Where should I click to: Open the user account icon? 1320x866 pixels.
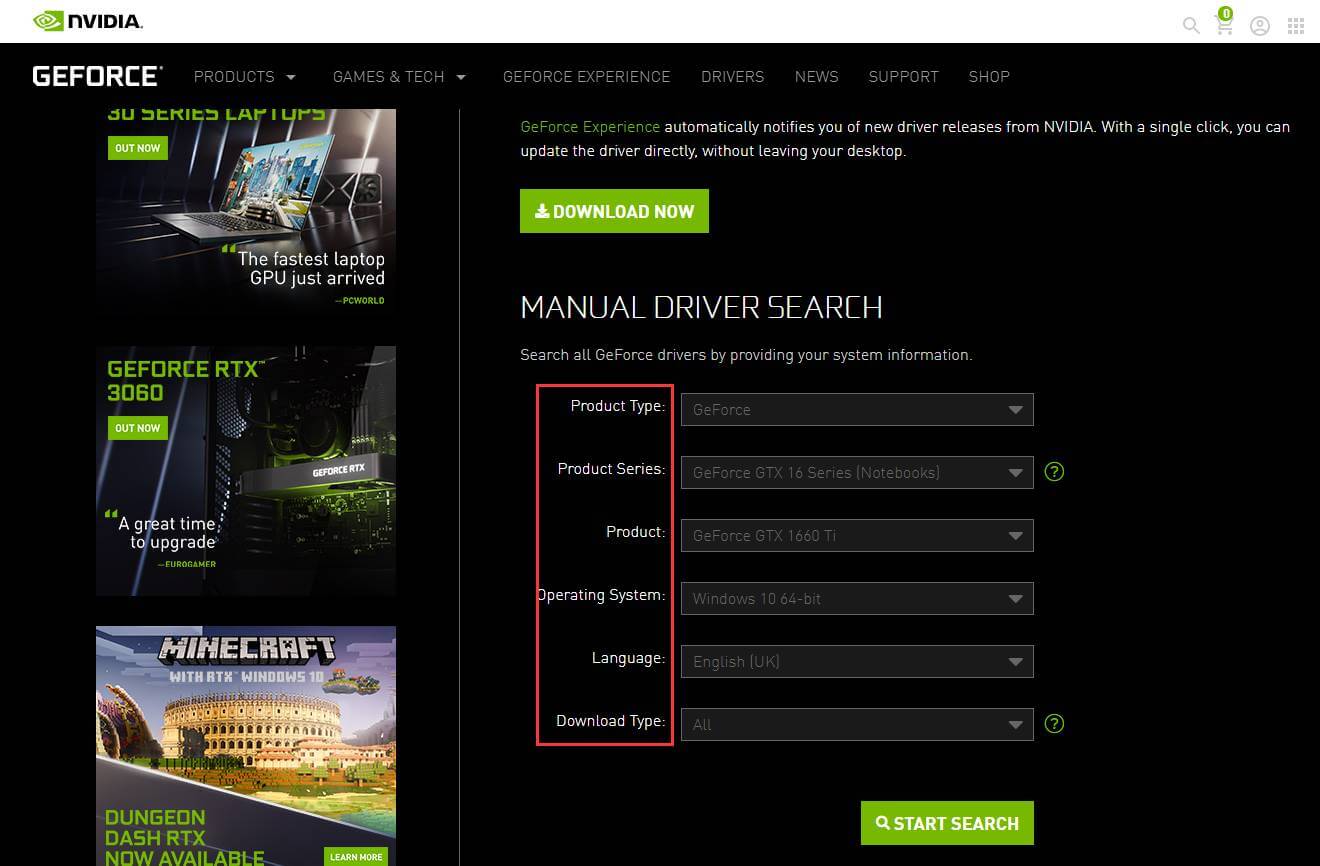click(x=1260, y=26)
